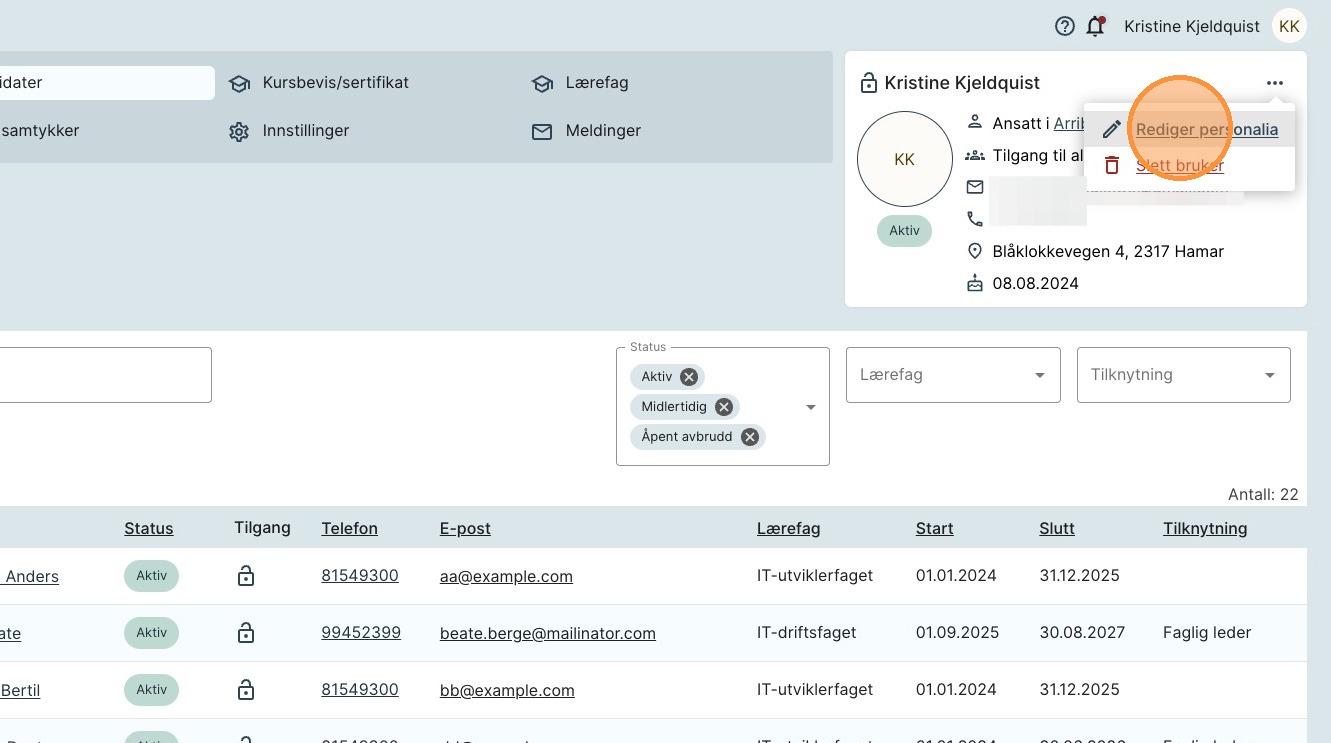Expand the Status filter dropdown

tap(811, 407)
